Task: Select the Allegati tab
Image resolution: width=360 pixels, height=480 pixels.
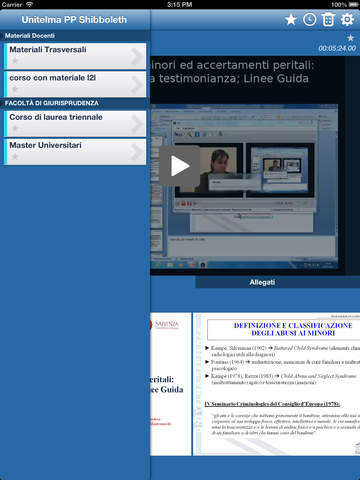Action: [262, 282]
